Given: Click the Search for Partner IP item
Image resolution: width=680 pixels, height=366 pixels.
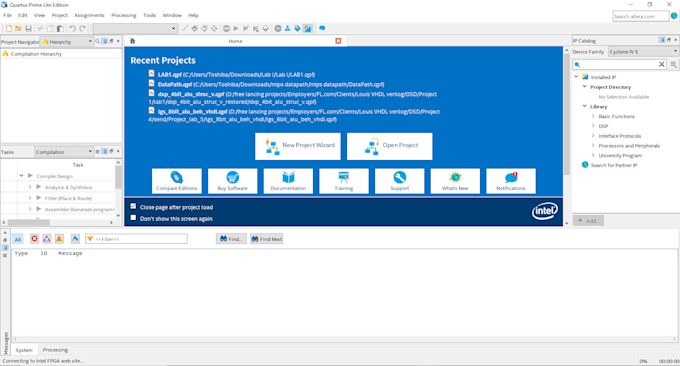Looking at the screenshot, I should coord(613,165).
